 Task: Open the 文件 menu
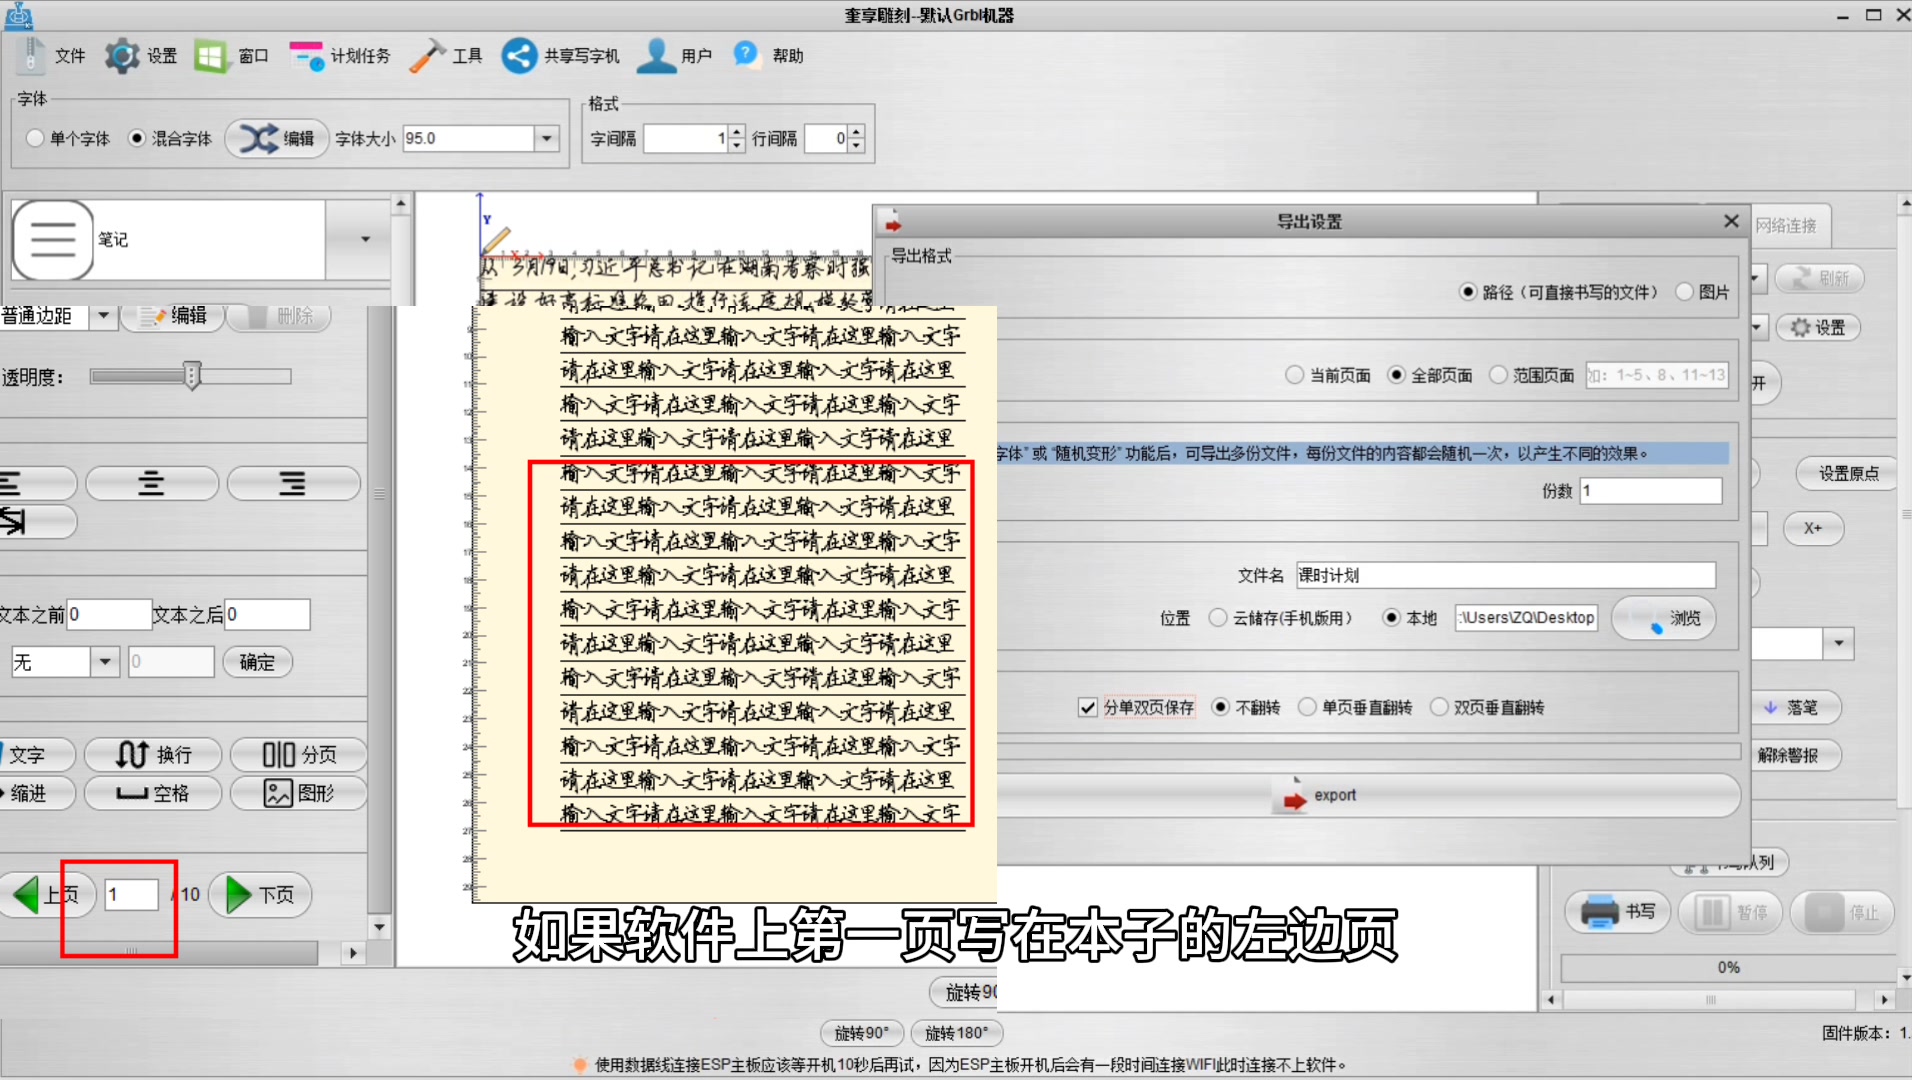pyautogui.click(x=52, y=56)
